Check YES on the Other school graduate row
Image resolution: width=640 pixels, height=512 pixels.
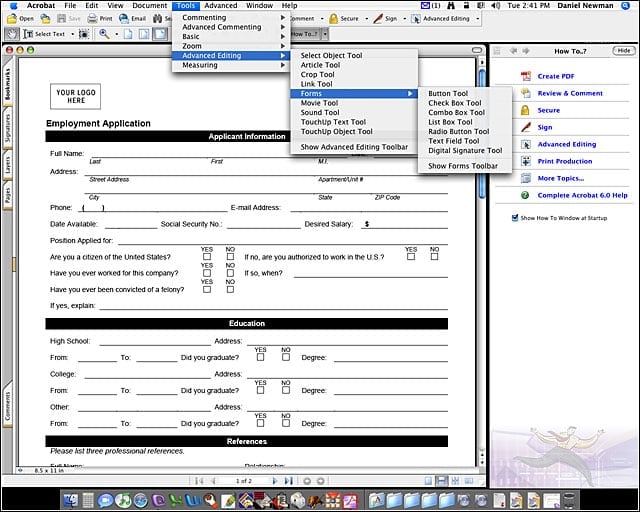click(x=260, y=423)
